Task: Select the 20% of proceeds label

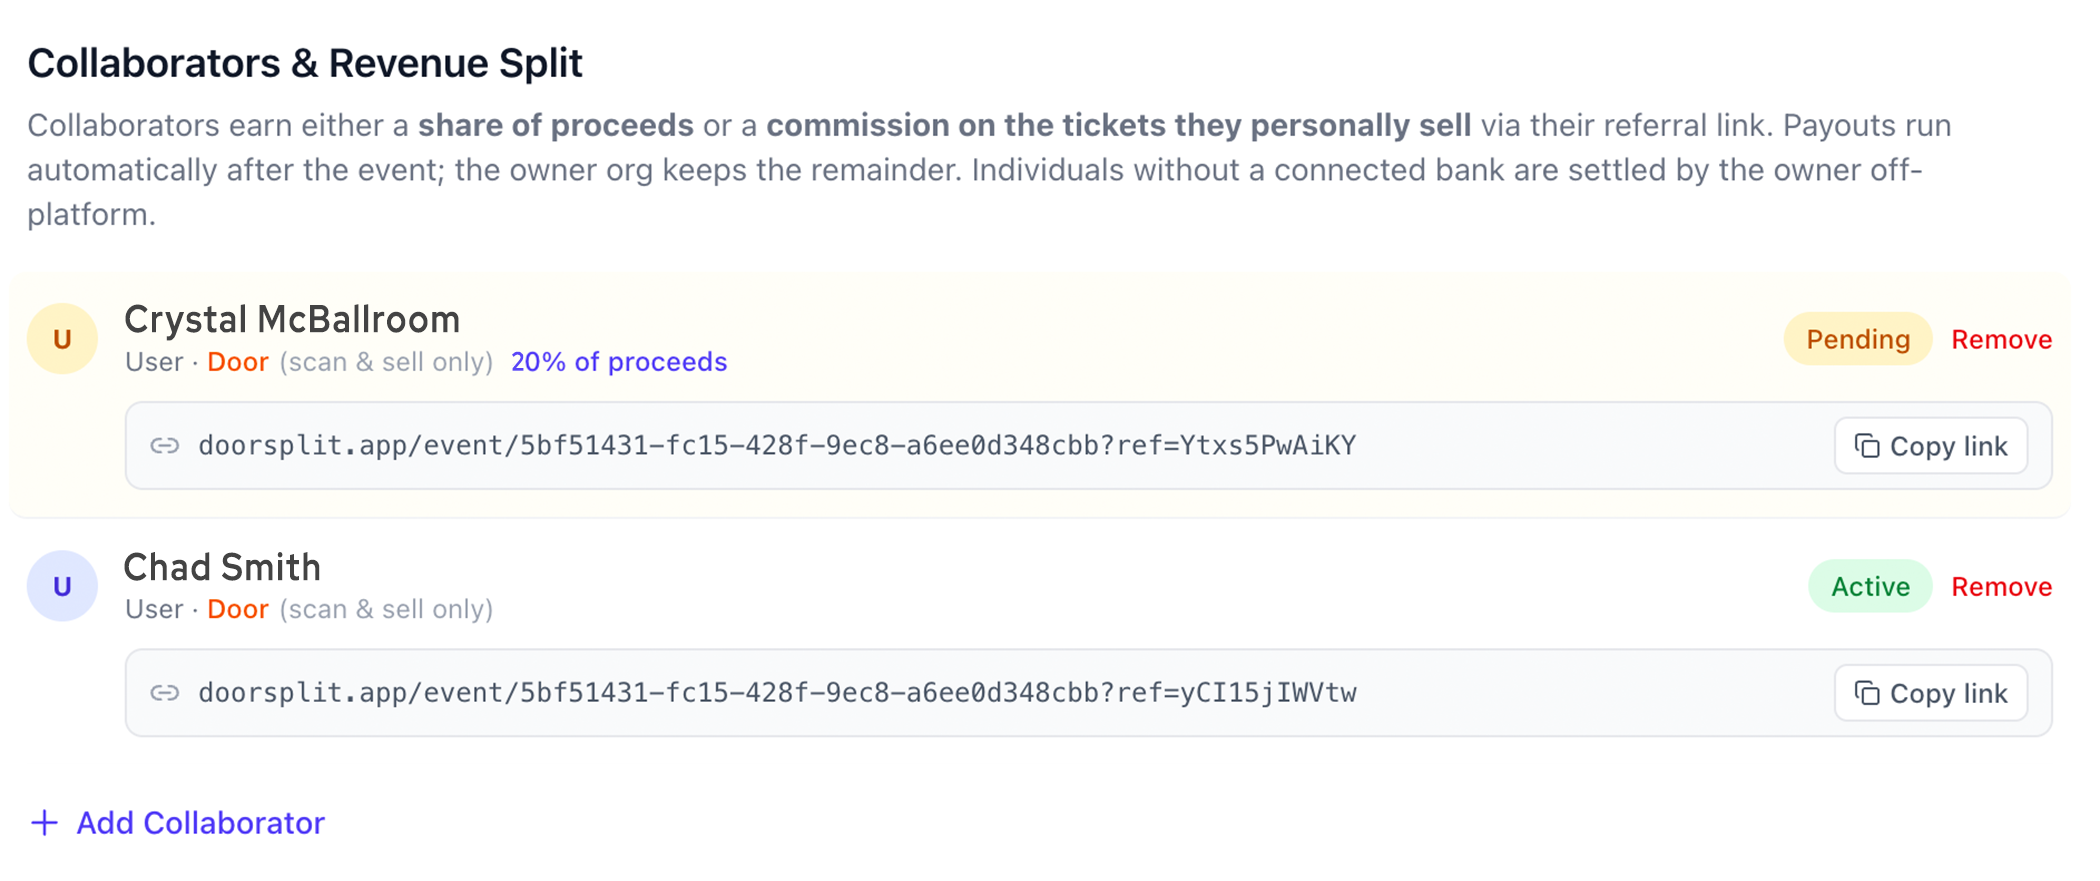Action: (619, 362)
